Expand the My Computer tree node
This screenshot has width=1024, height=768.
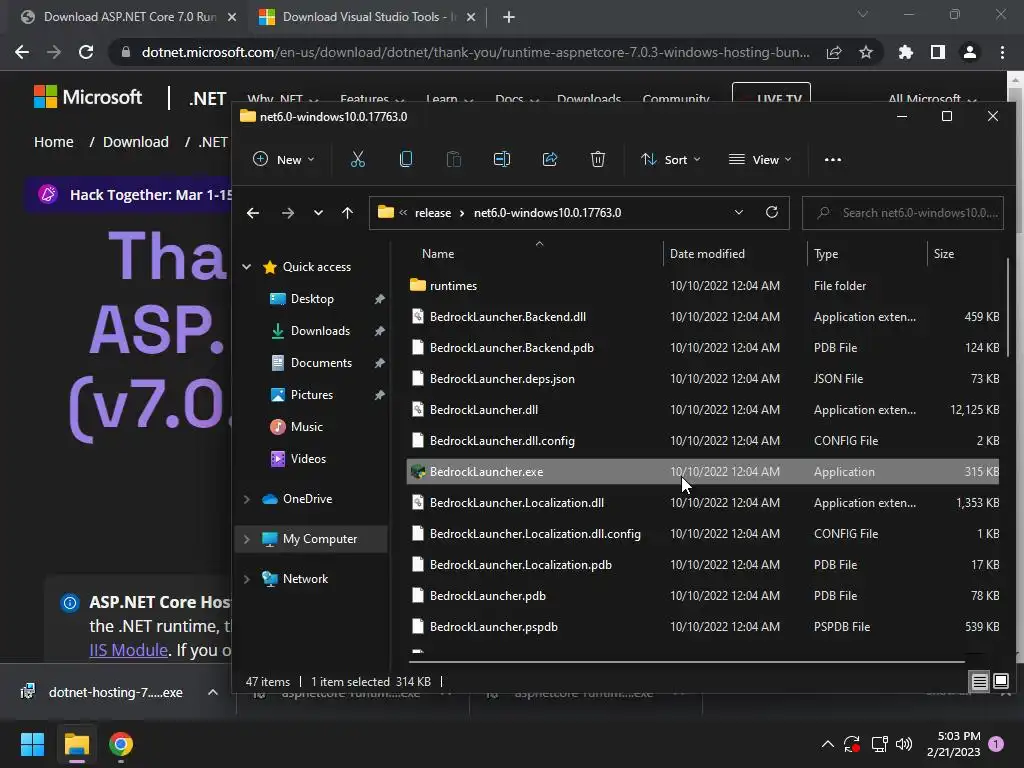(x=247, y=539)
